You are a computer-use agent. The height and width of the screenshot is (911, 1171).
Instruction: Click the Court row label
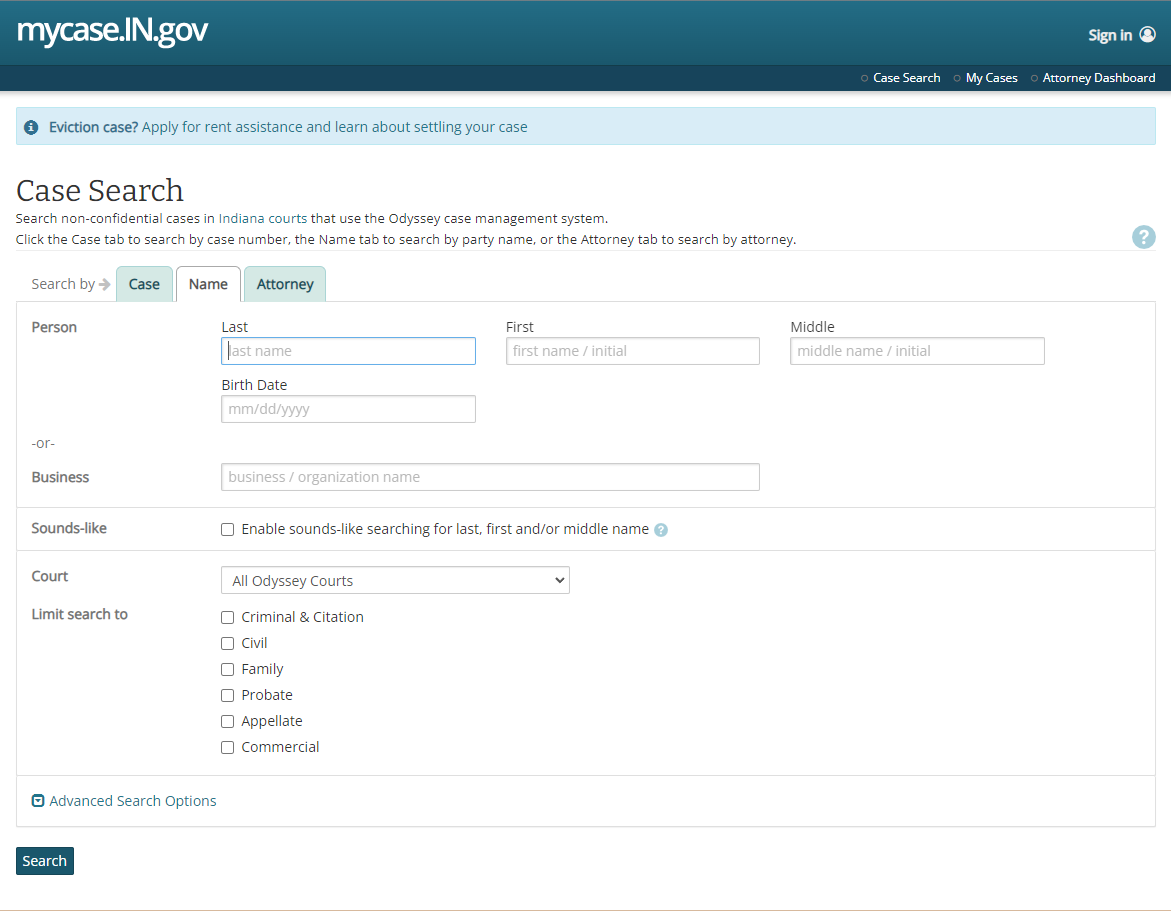click(x=49, y=576)
